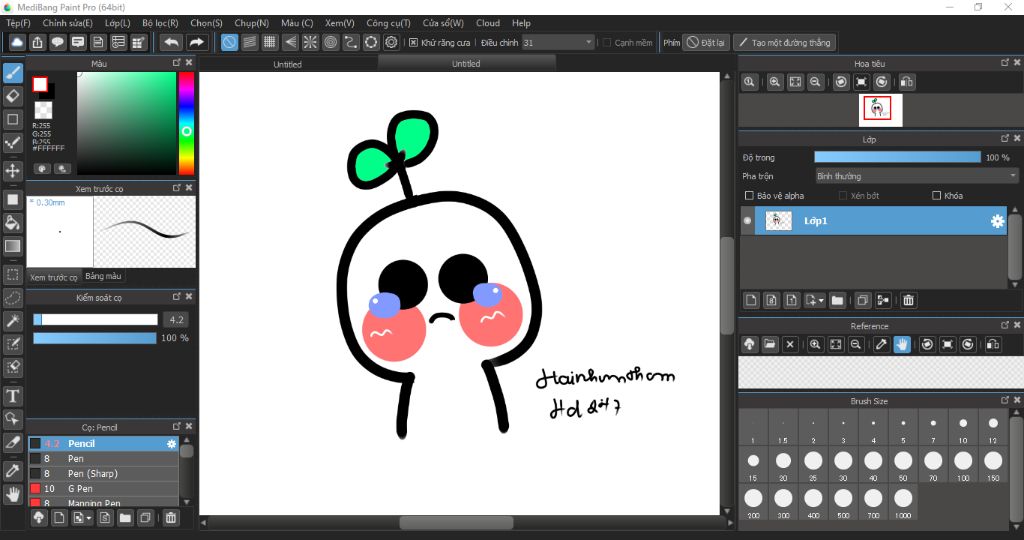Select the Eraser tool in left toolbar

(13, 96)
